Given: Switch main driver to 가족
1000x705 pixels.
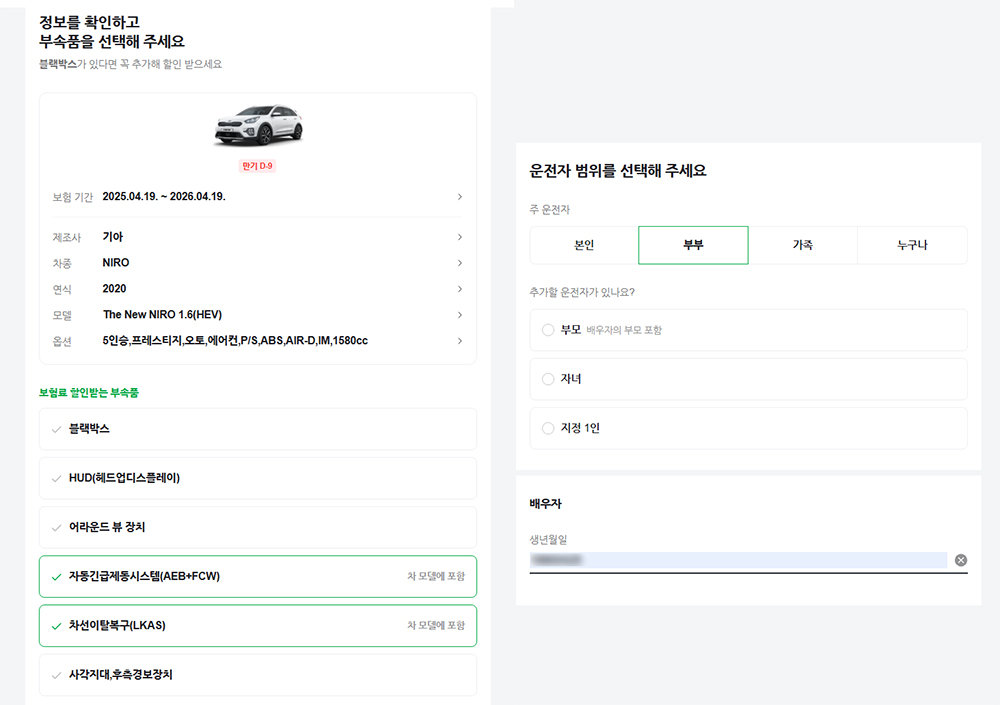Looking at the screenshot, I should pyautogui.click(x=802, y=245).
